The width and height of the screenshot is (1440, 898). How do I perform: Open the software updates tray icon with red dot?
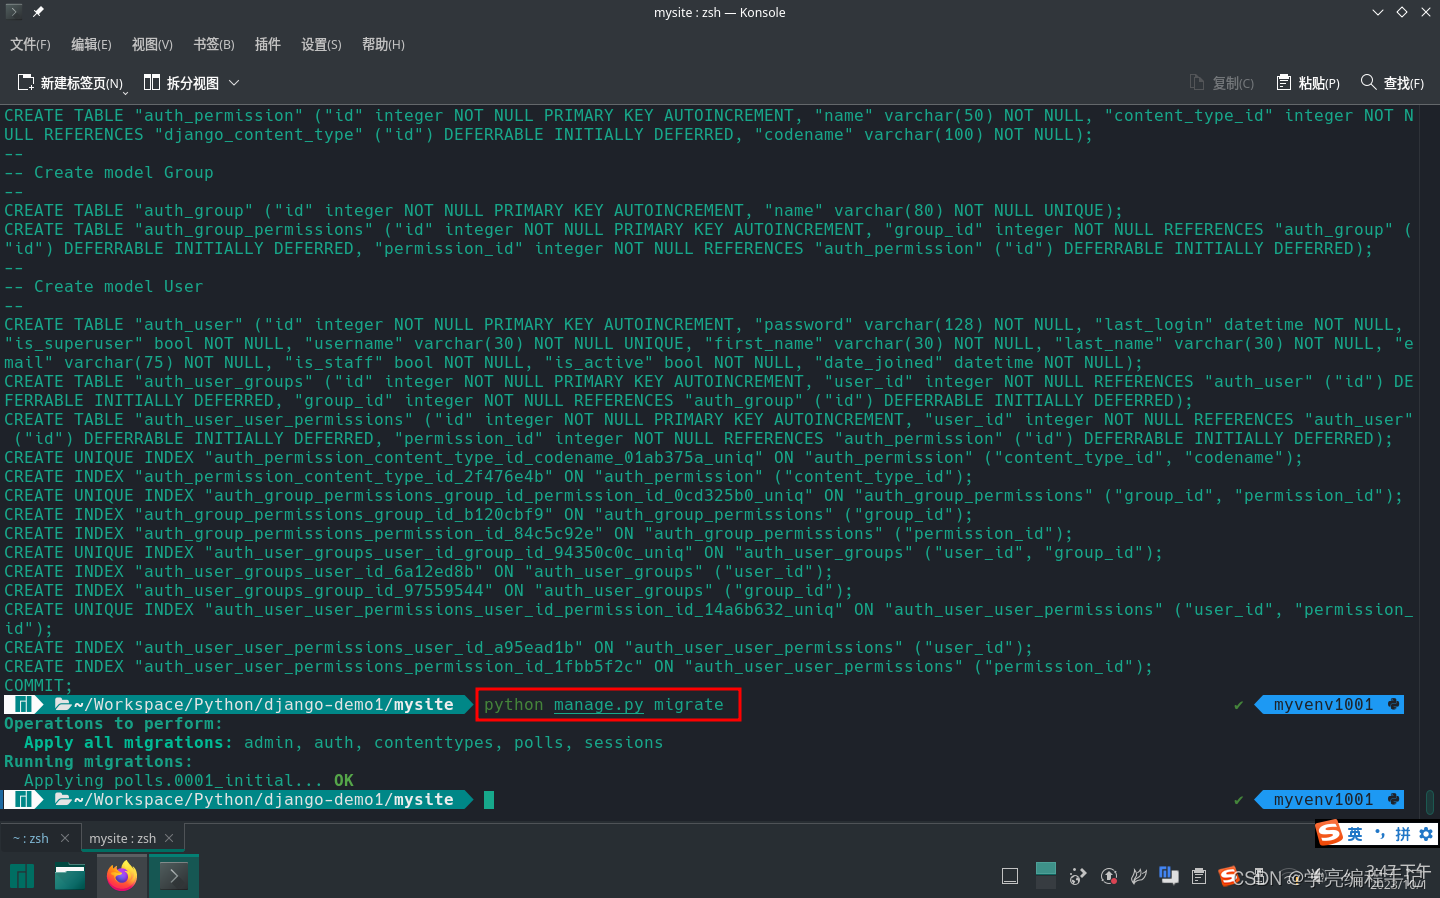coord(1109,877)
